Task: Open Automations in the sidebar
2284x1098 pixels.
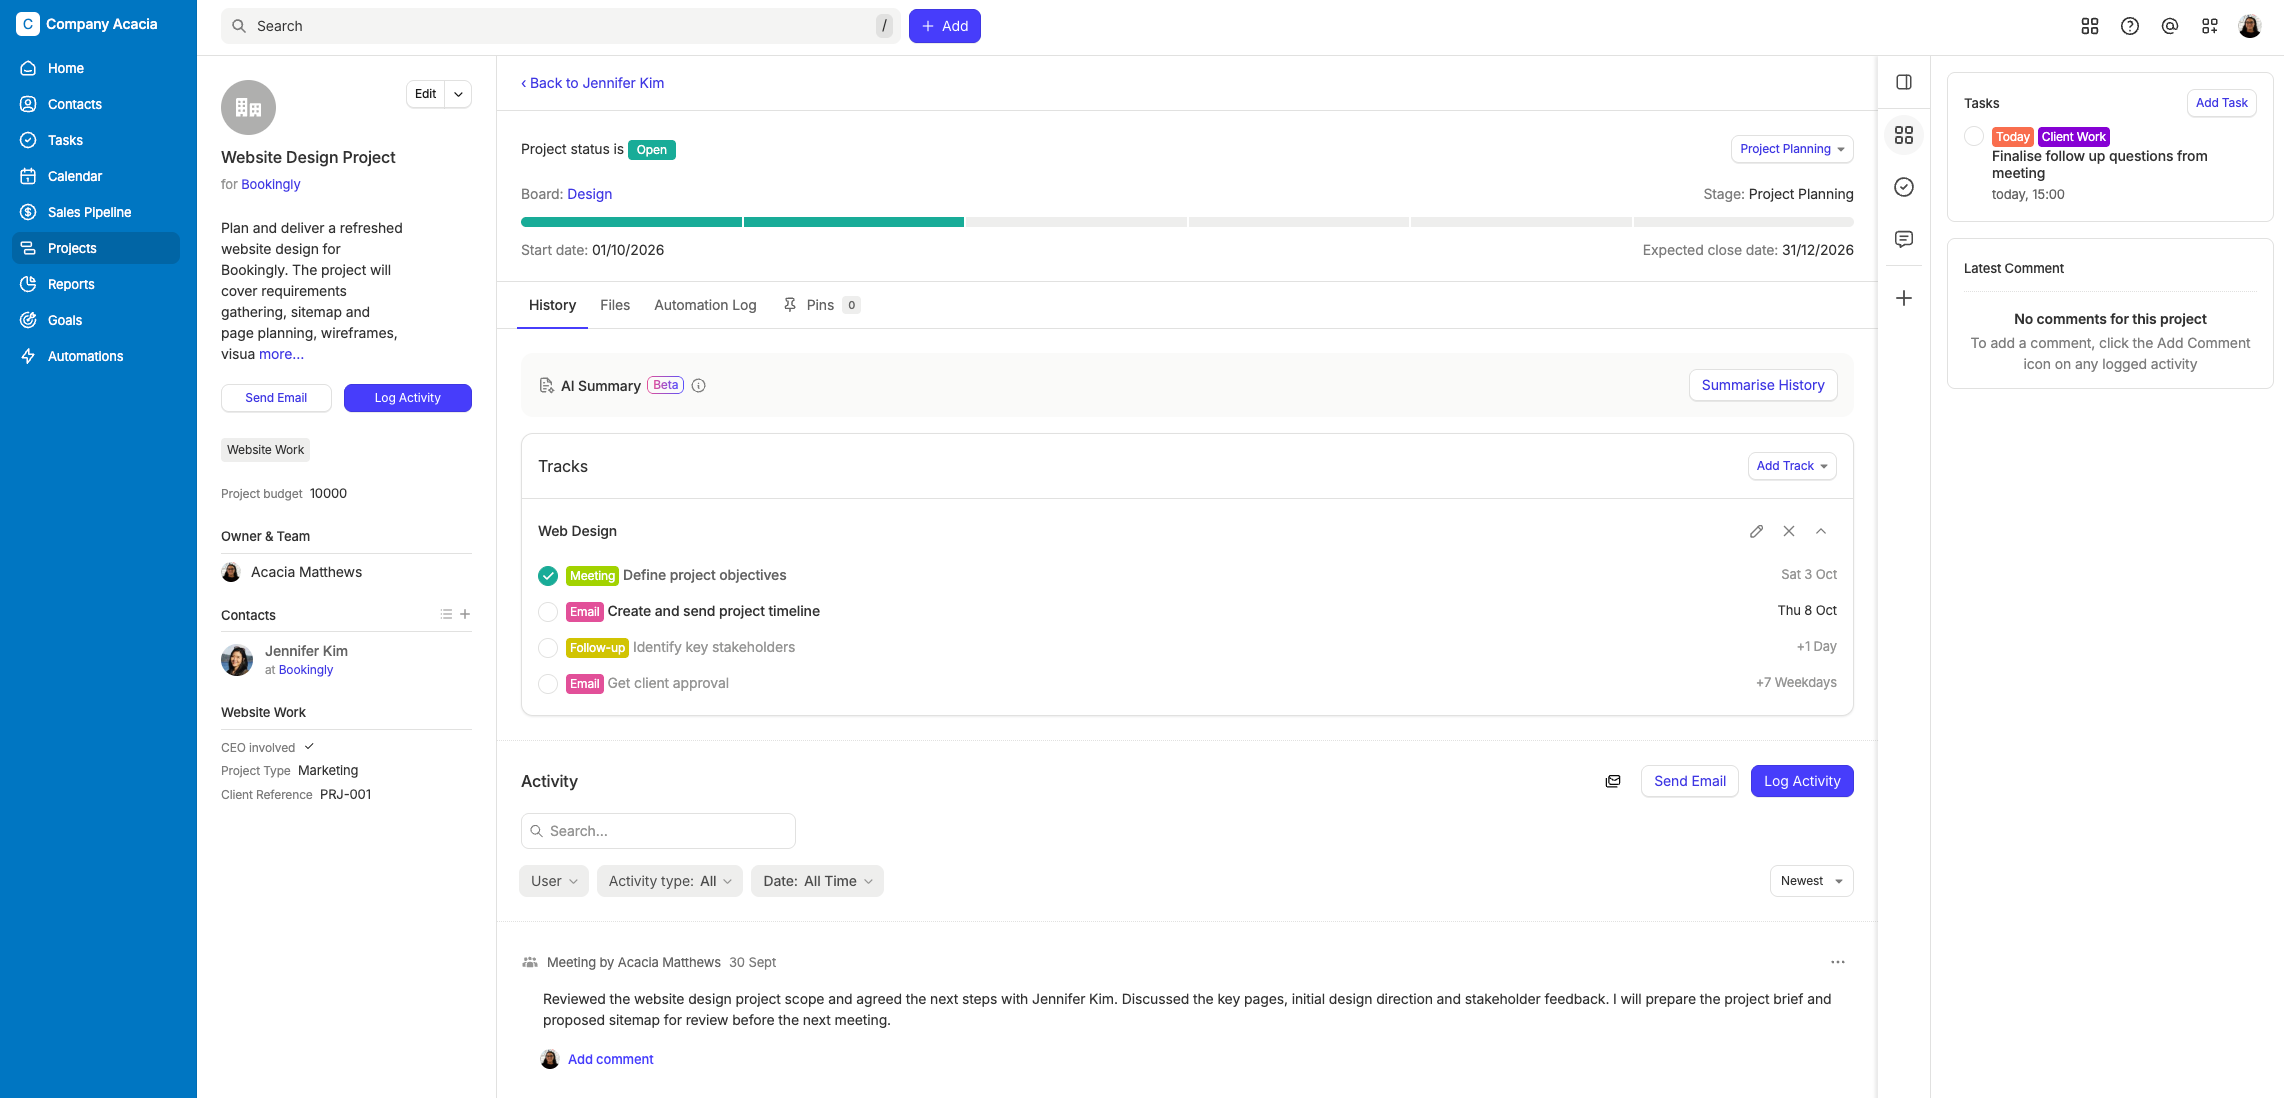Action: pyautogui.click(x=96, y=356)
